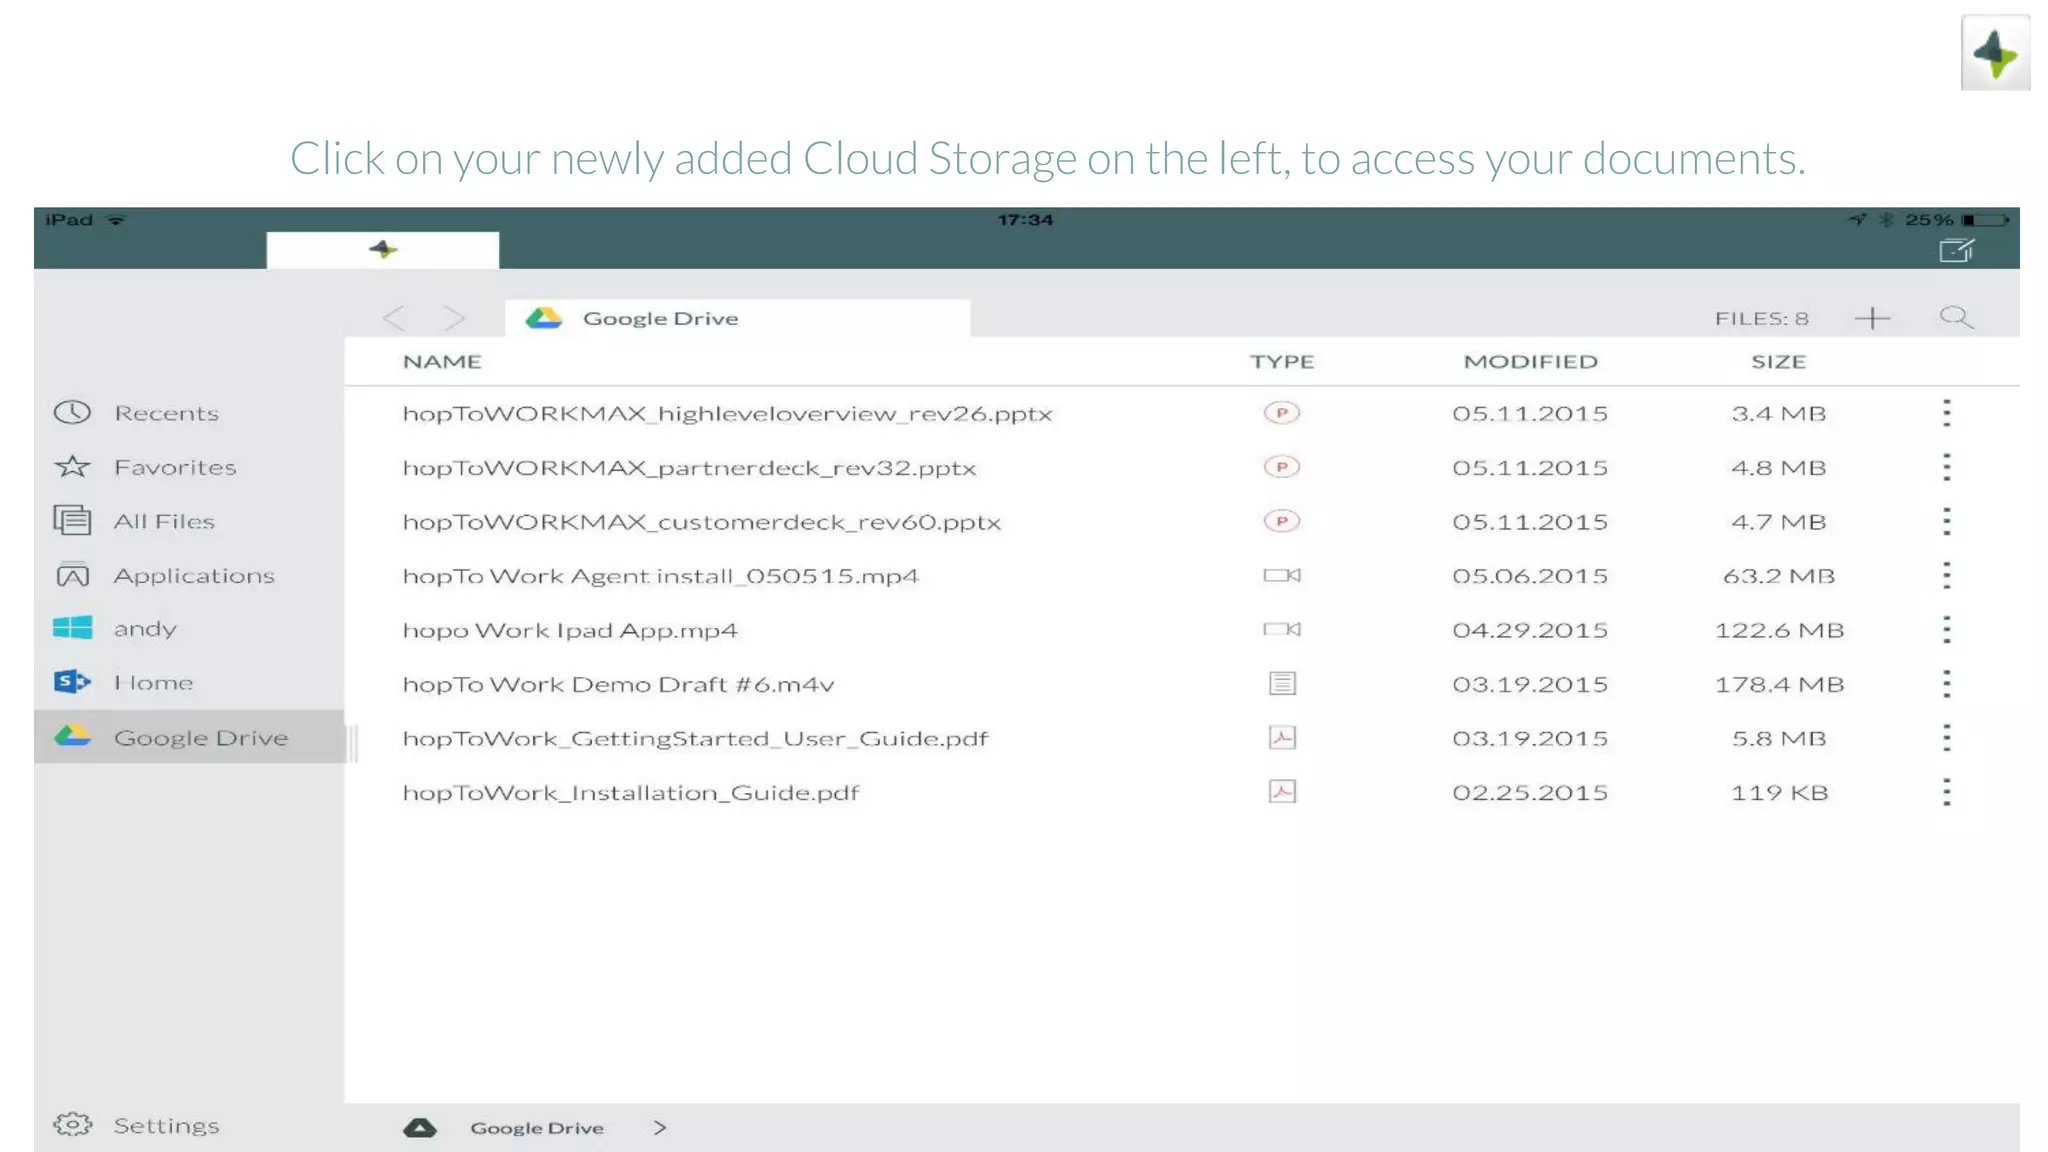Click PowerPoint icon for highleveloverview_rev26
The image size is (2048, 1152).
(1282, 413)
